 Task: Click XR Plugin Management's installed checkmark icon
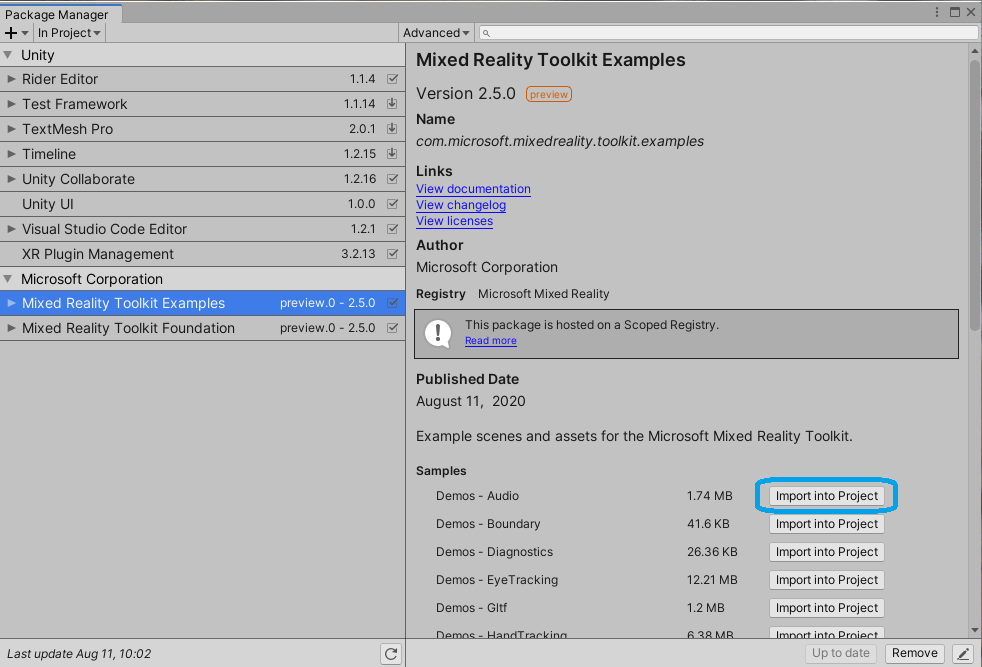tap(392, 254)
